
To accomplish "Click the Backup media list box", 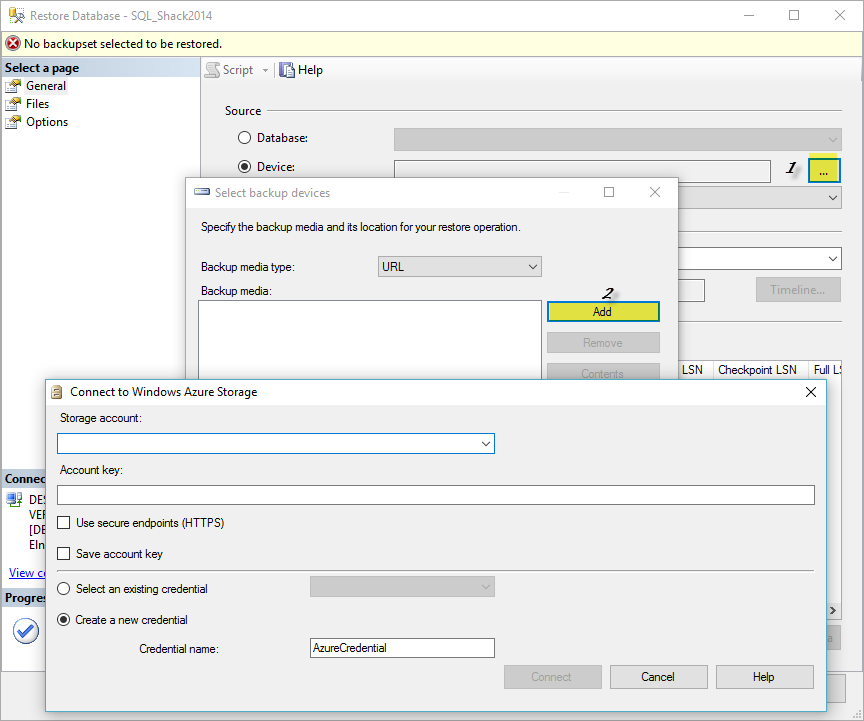I will click(x=370, y=340).
